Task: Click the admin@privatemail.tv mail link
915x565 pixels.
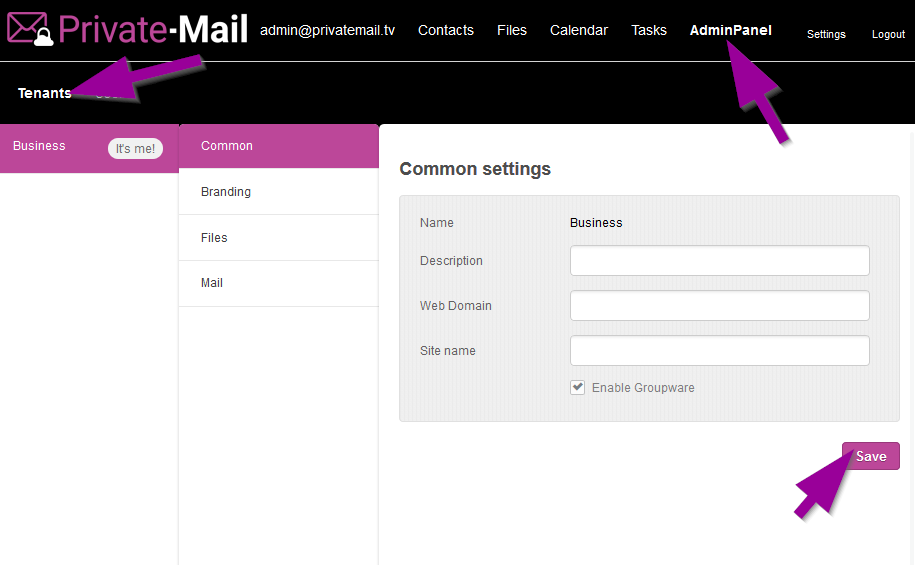Action: [x=327, y=30]
